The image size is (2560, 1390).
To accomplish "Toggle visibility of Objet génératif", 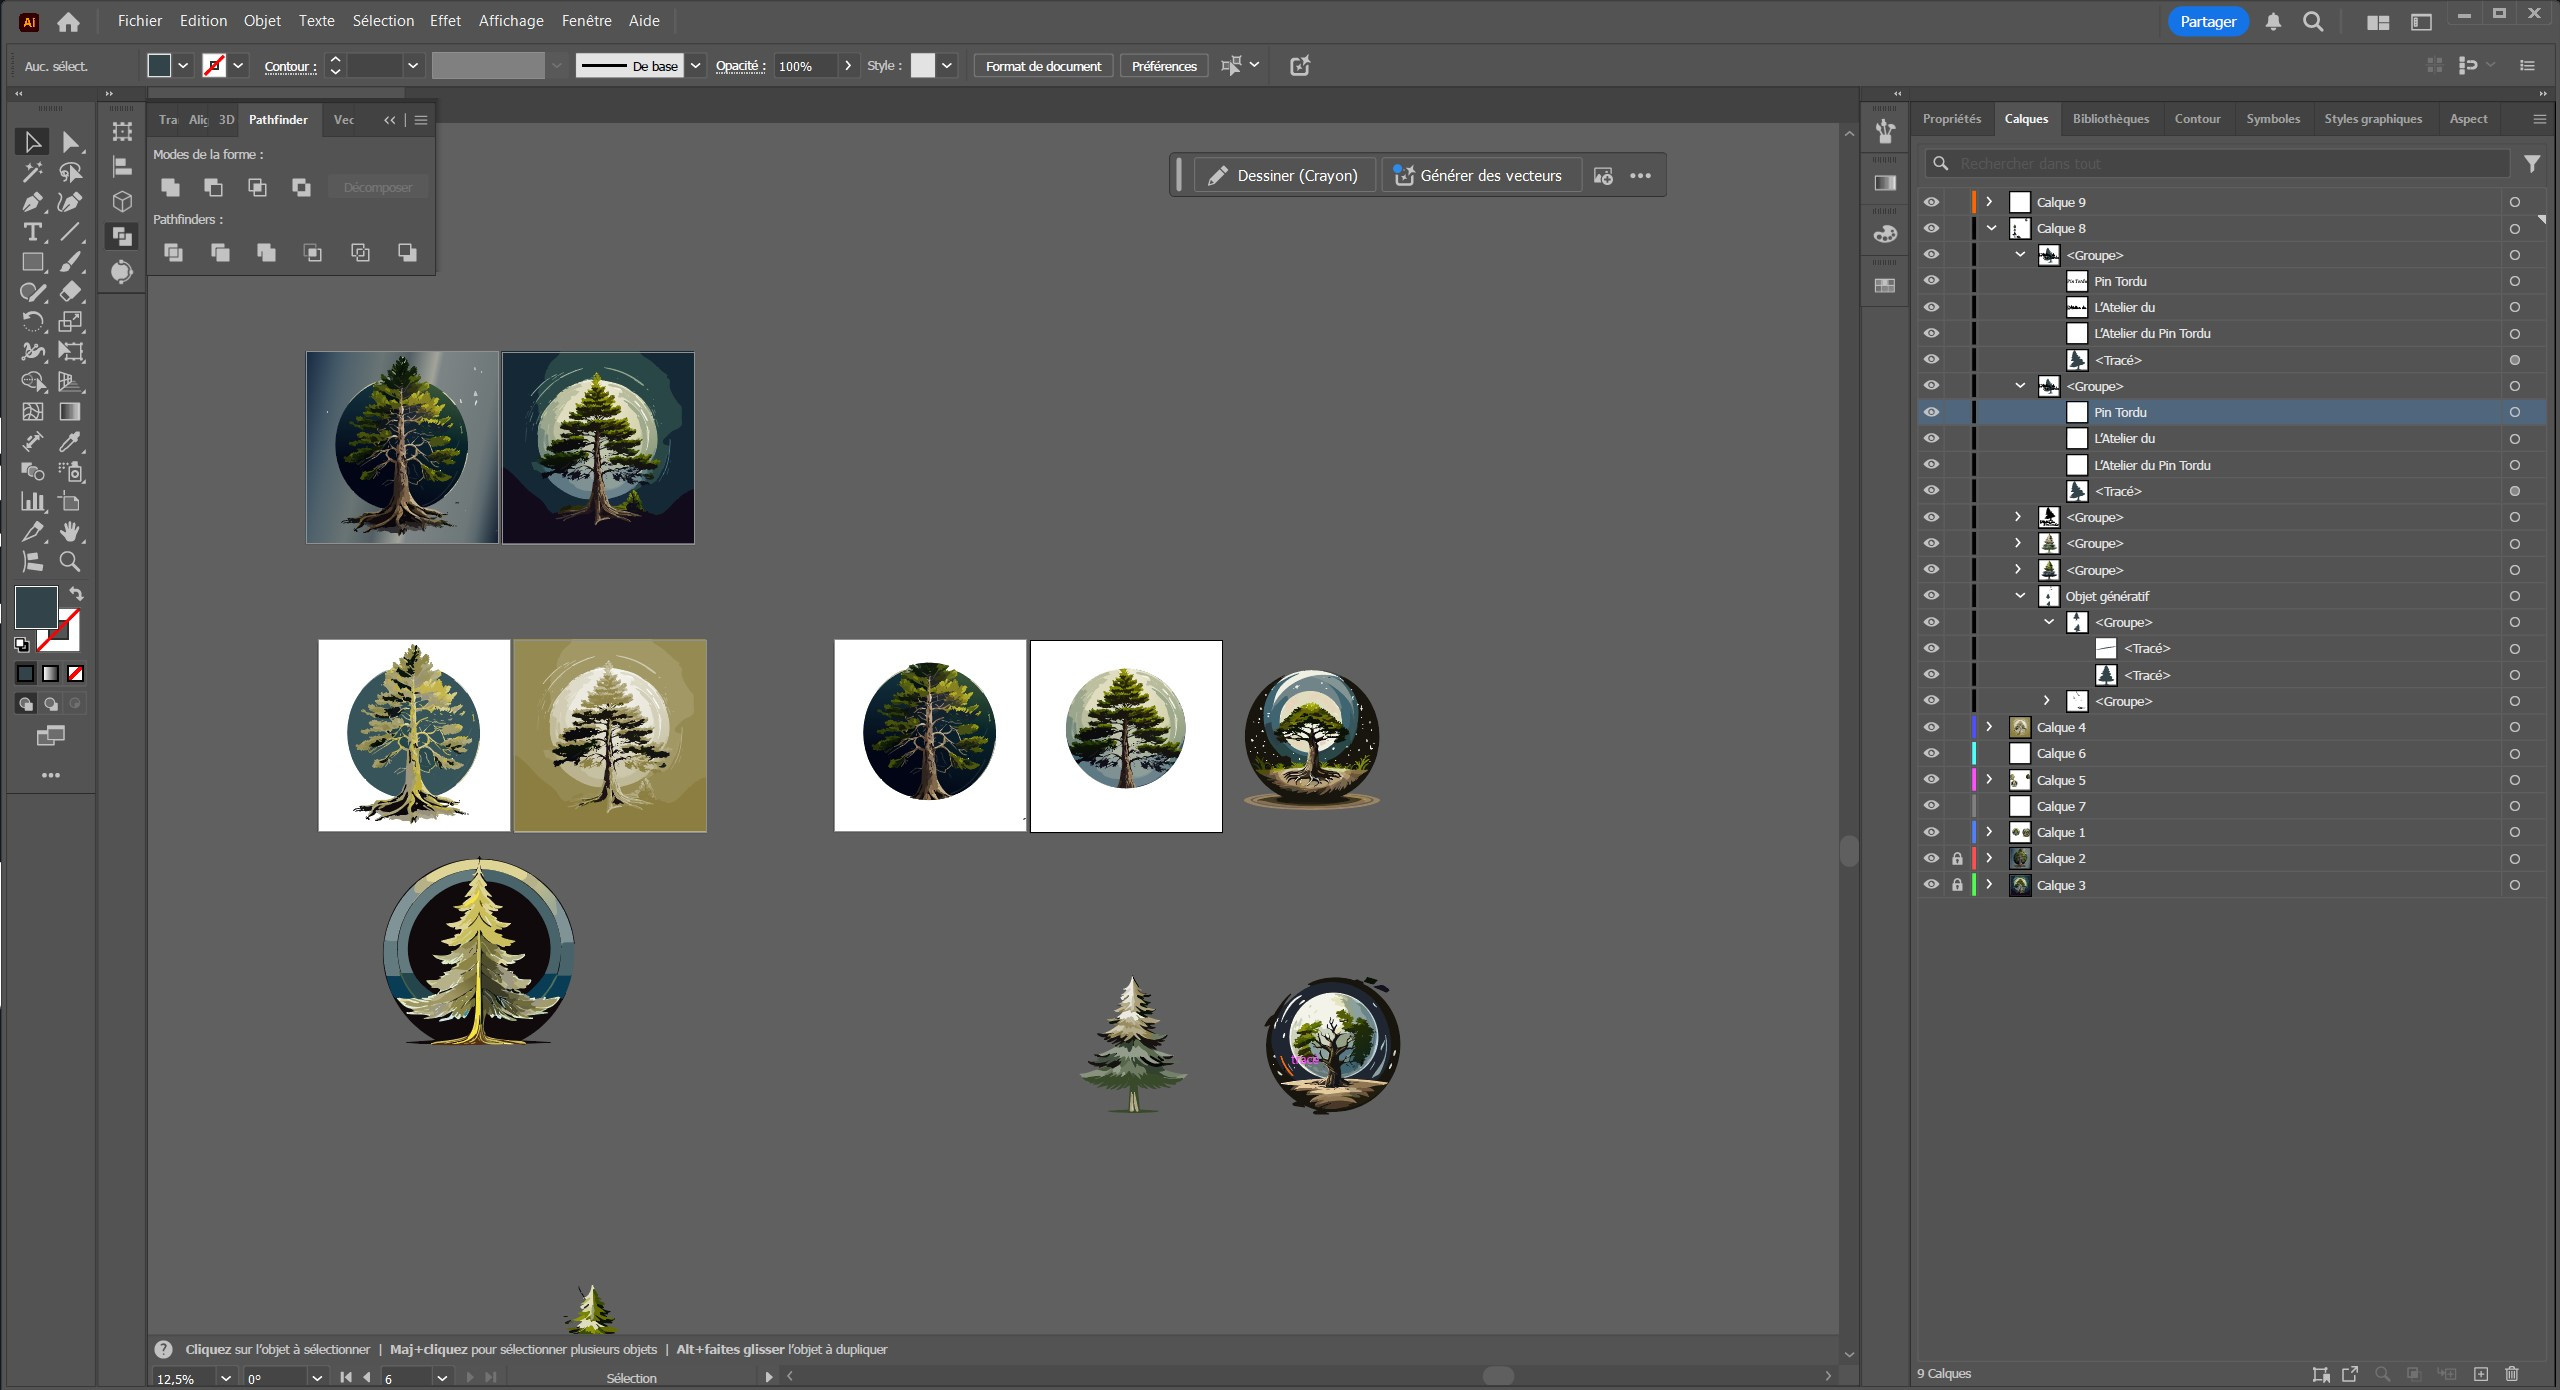I will [1931, 596].
